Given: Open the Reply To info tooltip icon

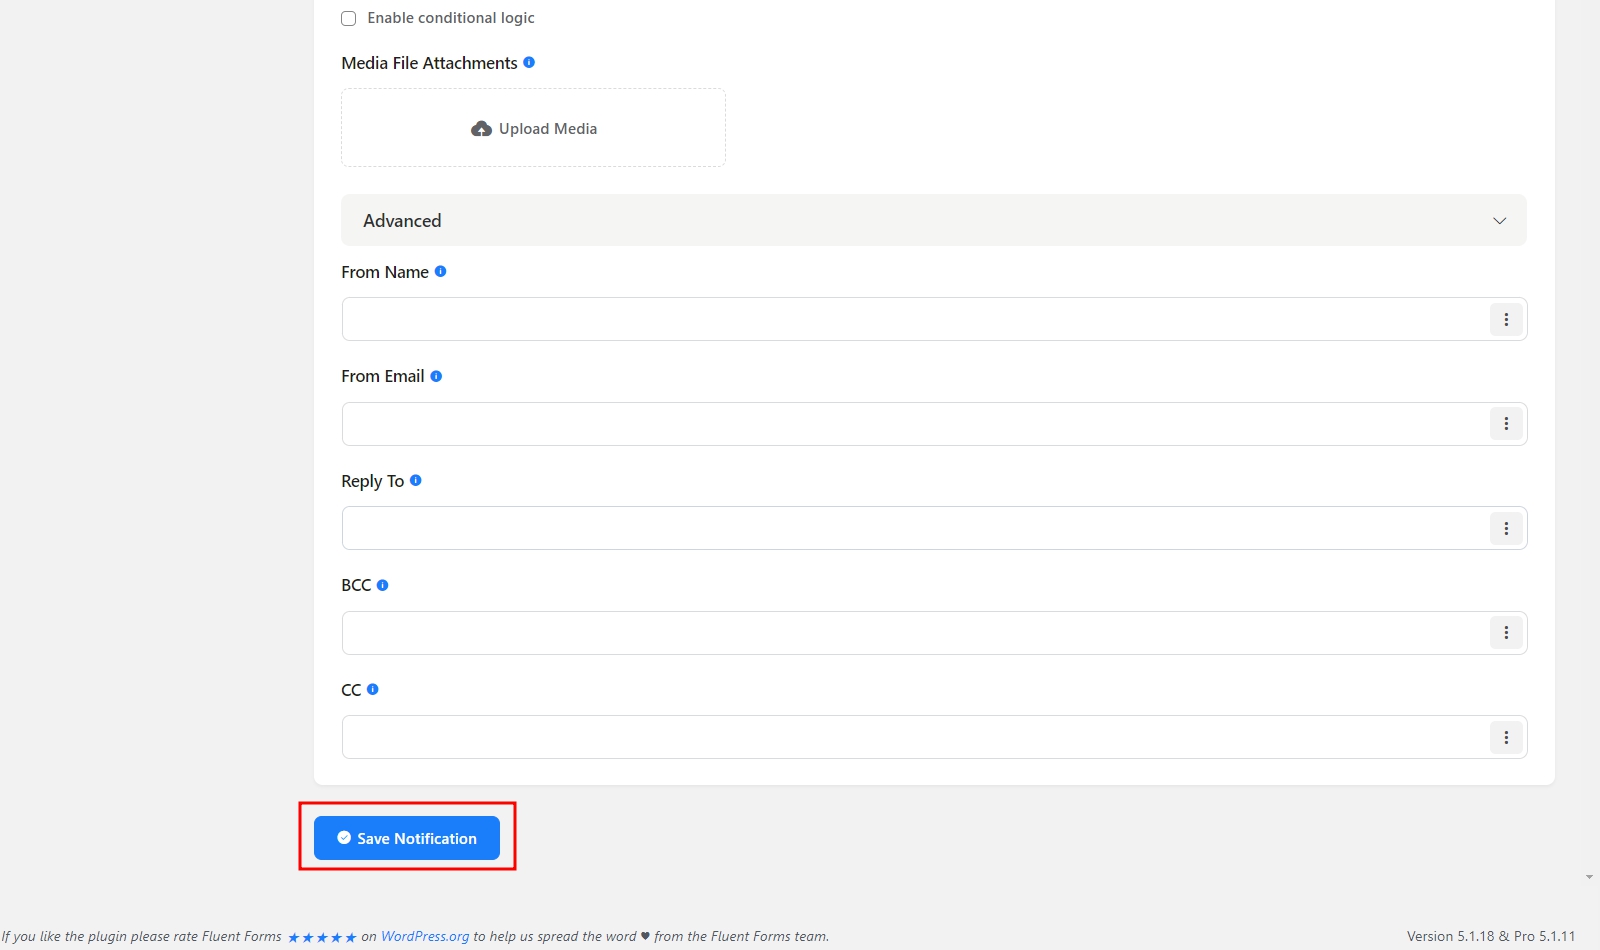Looking at the screenshot, I should 416,480.
